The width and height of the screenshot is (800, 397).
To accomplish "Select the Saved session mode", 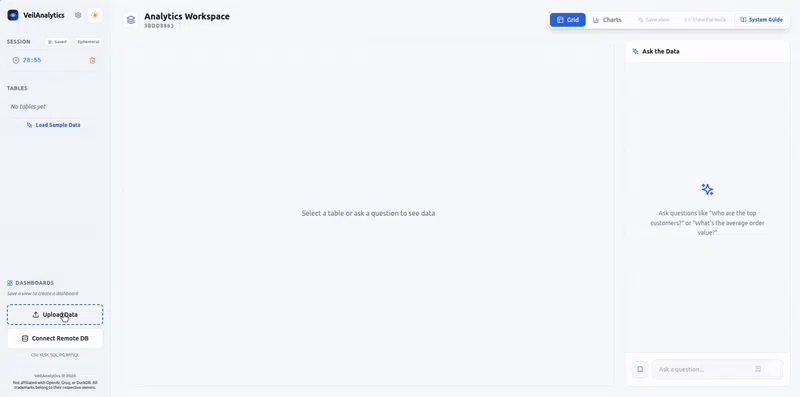I will [57, 42].
